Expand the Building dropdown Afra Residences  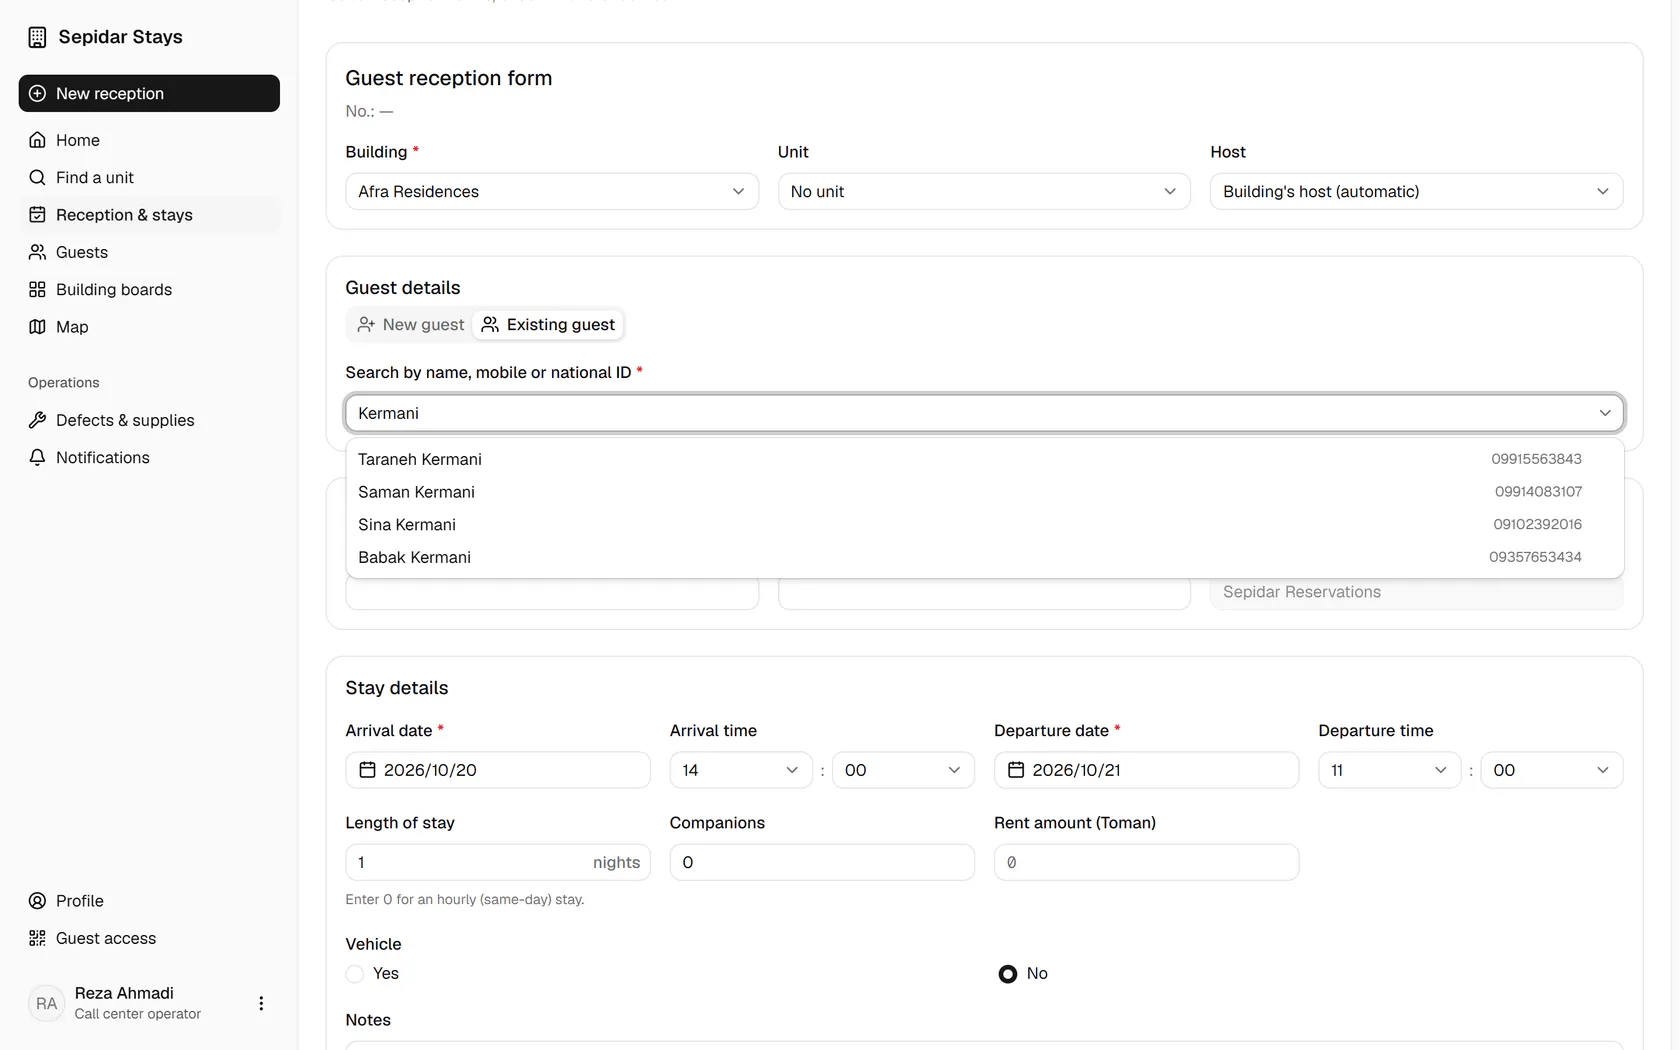click(552, 191)
